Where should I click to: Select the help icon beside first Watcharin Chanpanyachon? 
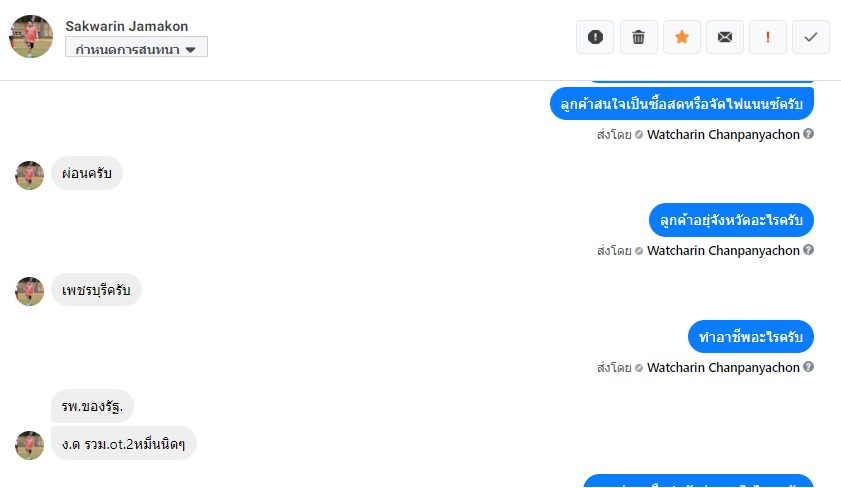pos(809,134)
